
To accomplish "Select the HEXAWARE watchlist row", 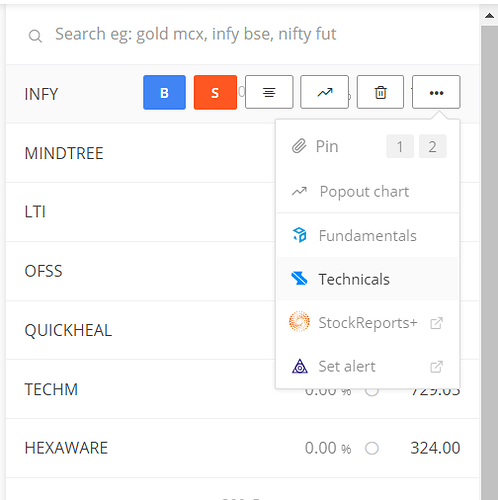I will tap(243, 448).
